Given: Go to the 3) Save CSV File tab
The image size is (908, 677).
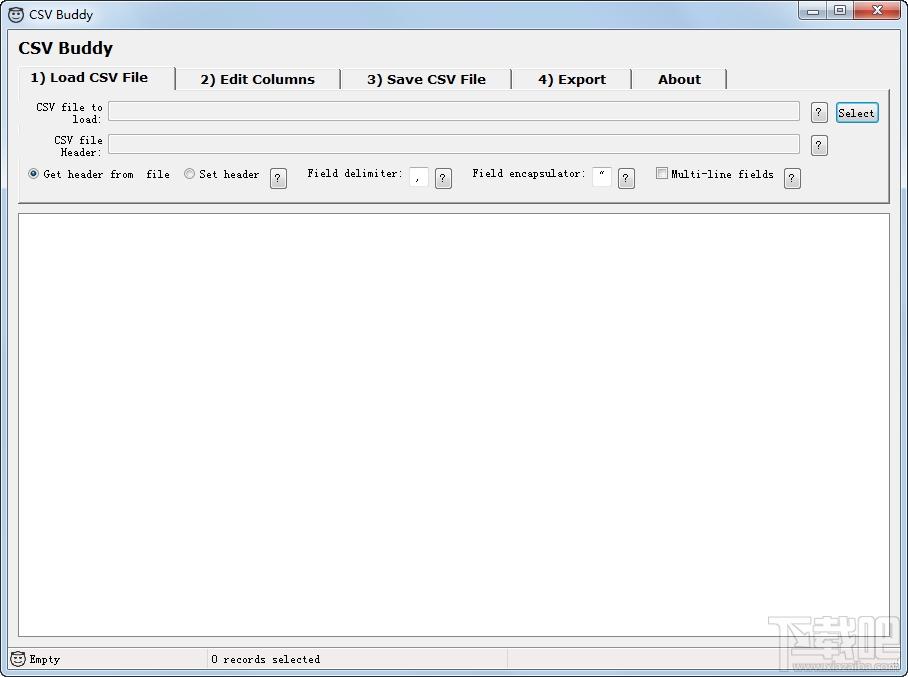Looking at the screenshot, I should tap(426, 79).
